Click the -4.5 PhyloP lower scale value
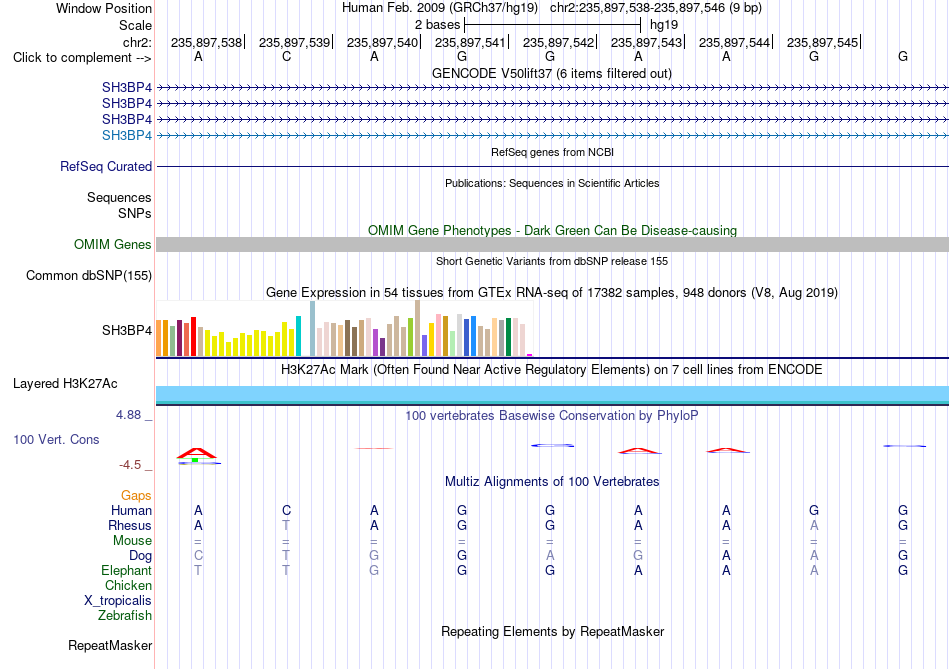This screenshot has width=950, height=669. pyautogui.click(x=130, y=465)
